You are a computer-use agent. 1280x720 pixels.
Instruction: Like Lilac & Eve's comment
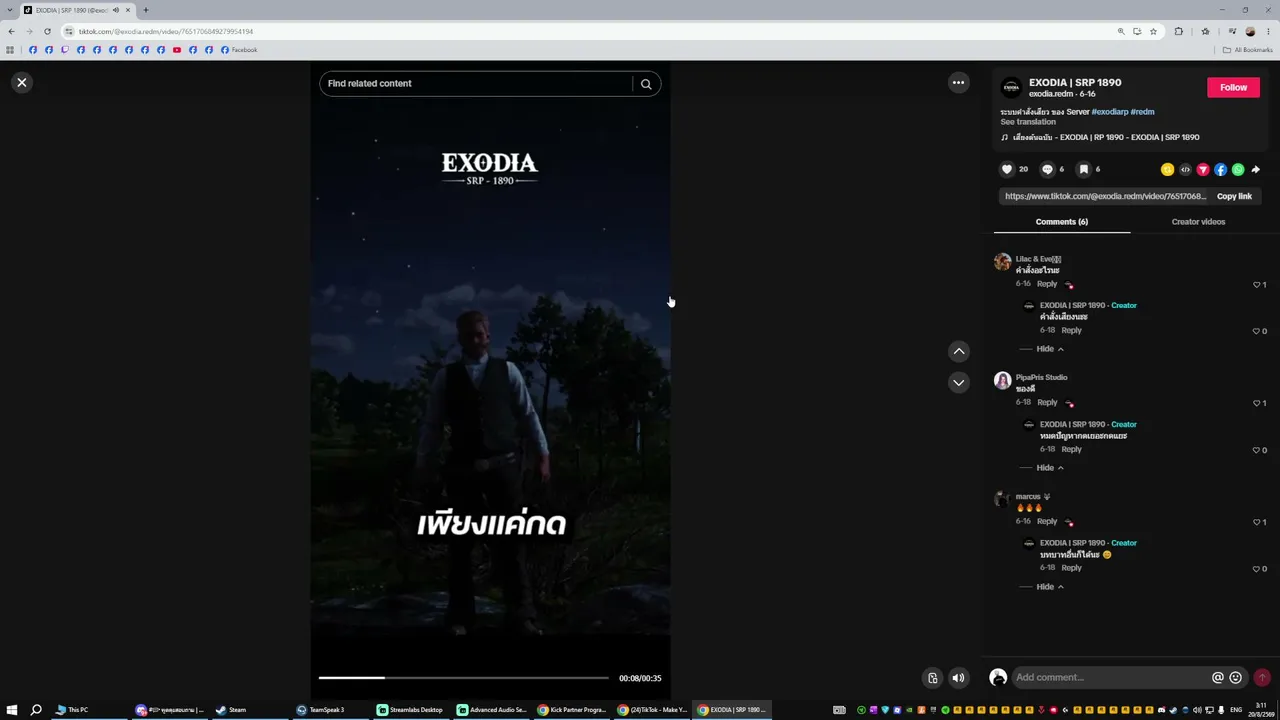point(1257,285)
